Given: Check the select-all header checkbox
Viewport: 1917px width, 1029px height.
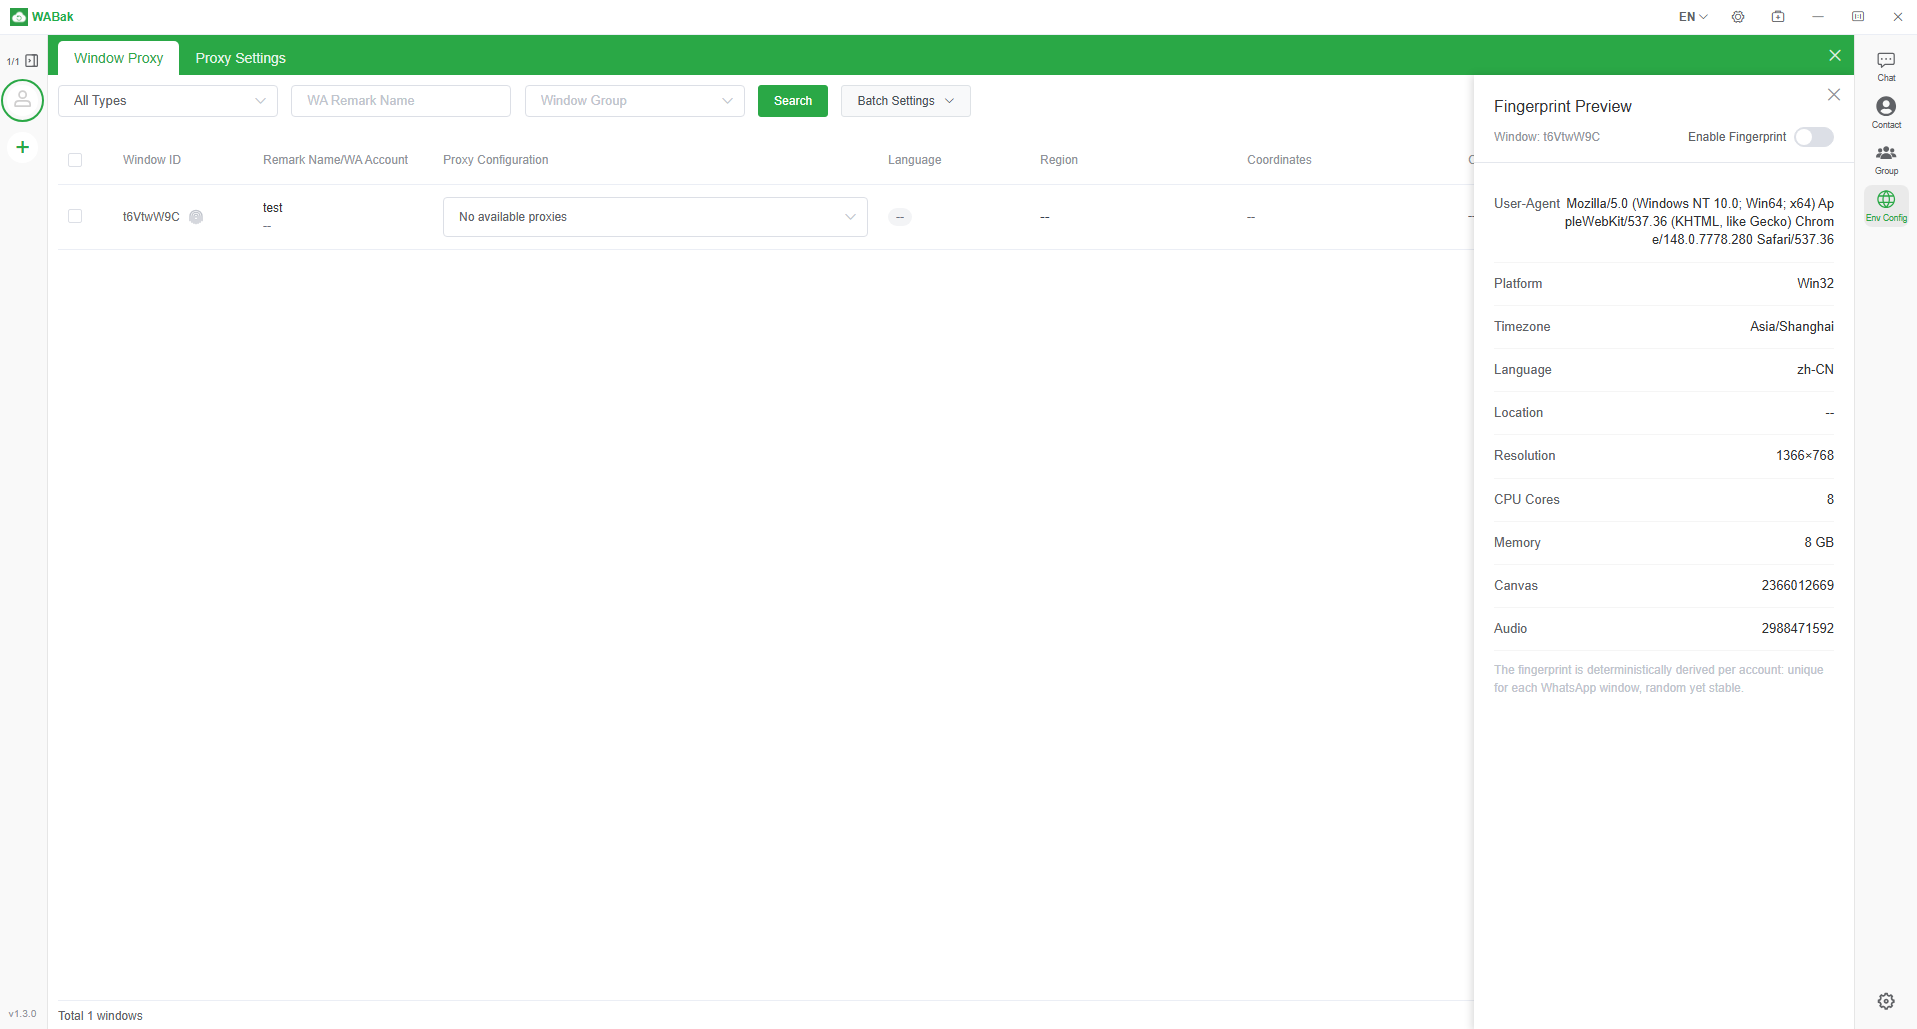Looking at the screenshot, I should click(x=75, y=160).
